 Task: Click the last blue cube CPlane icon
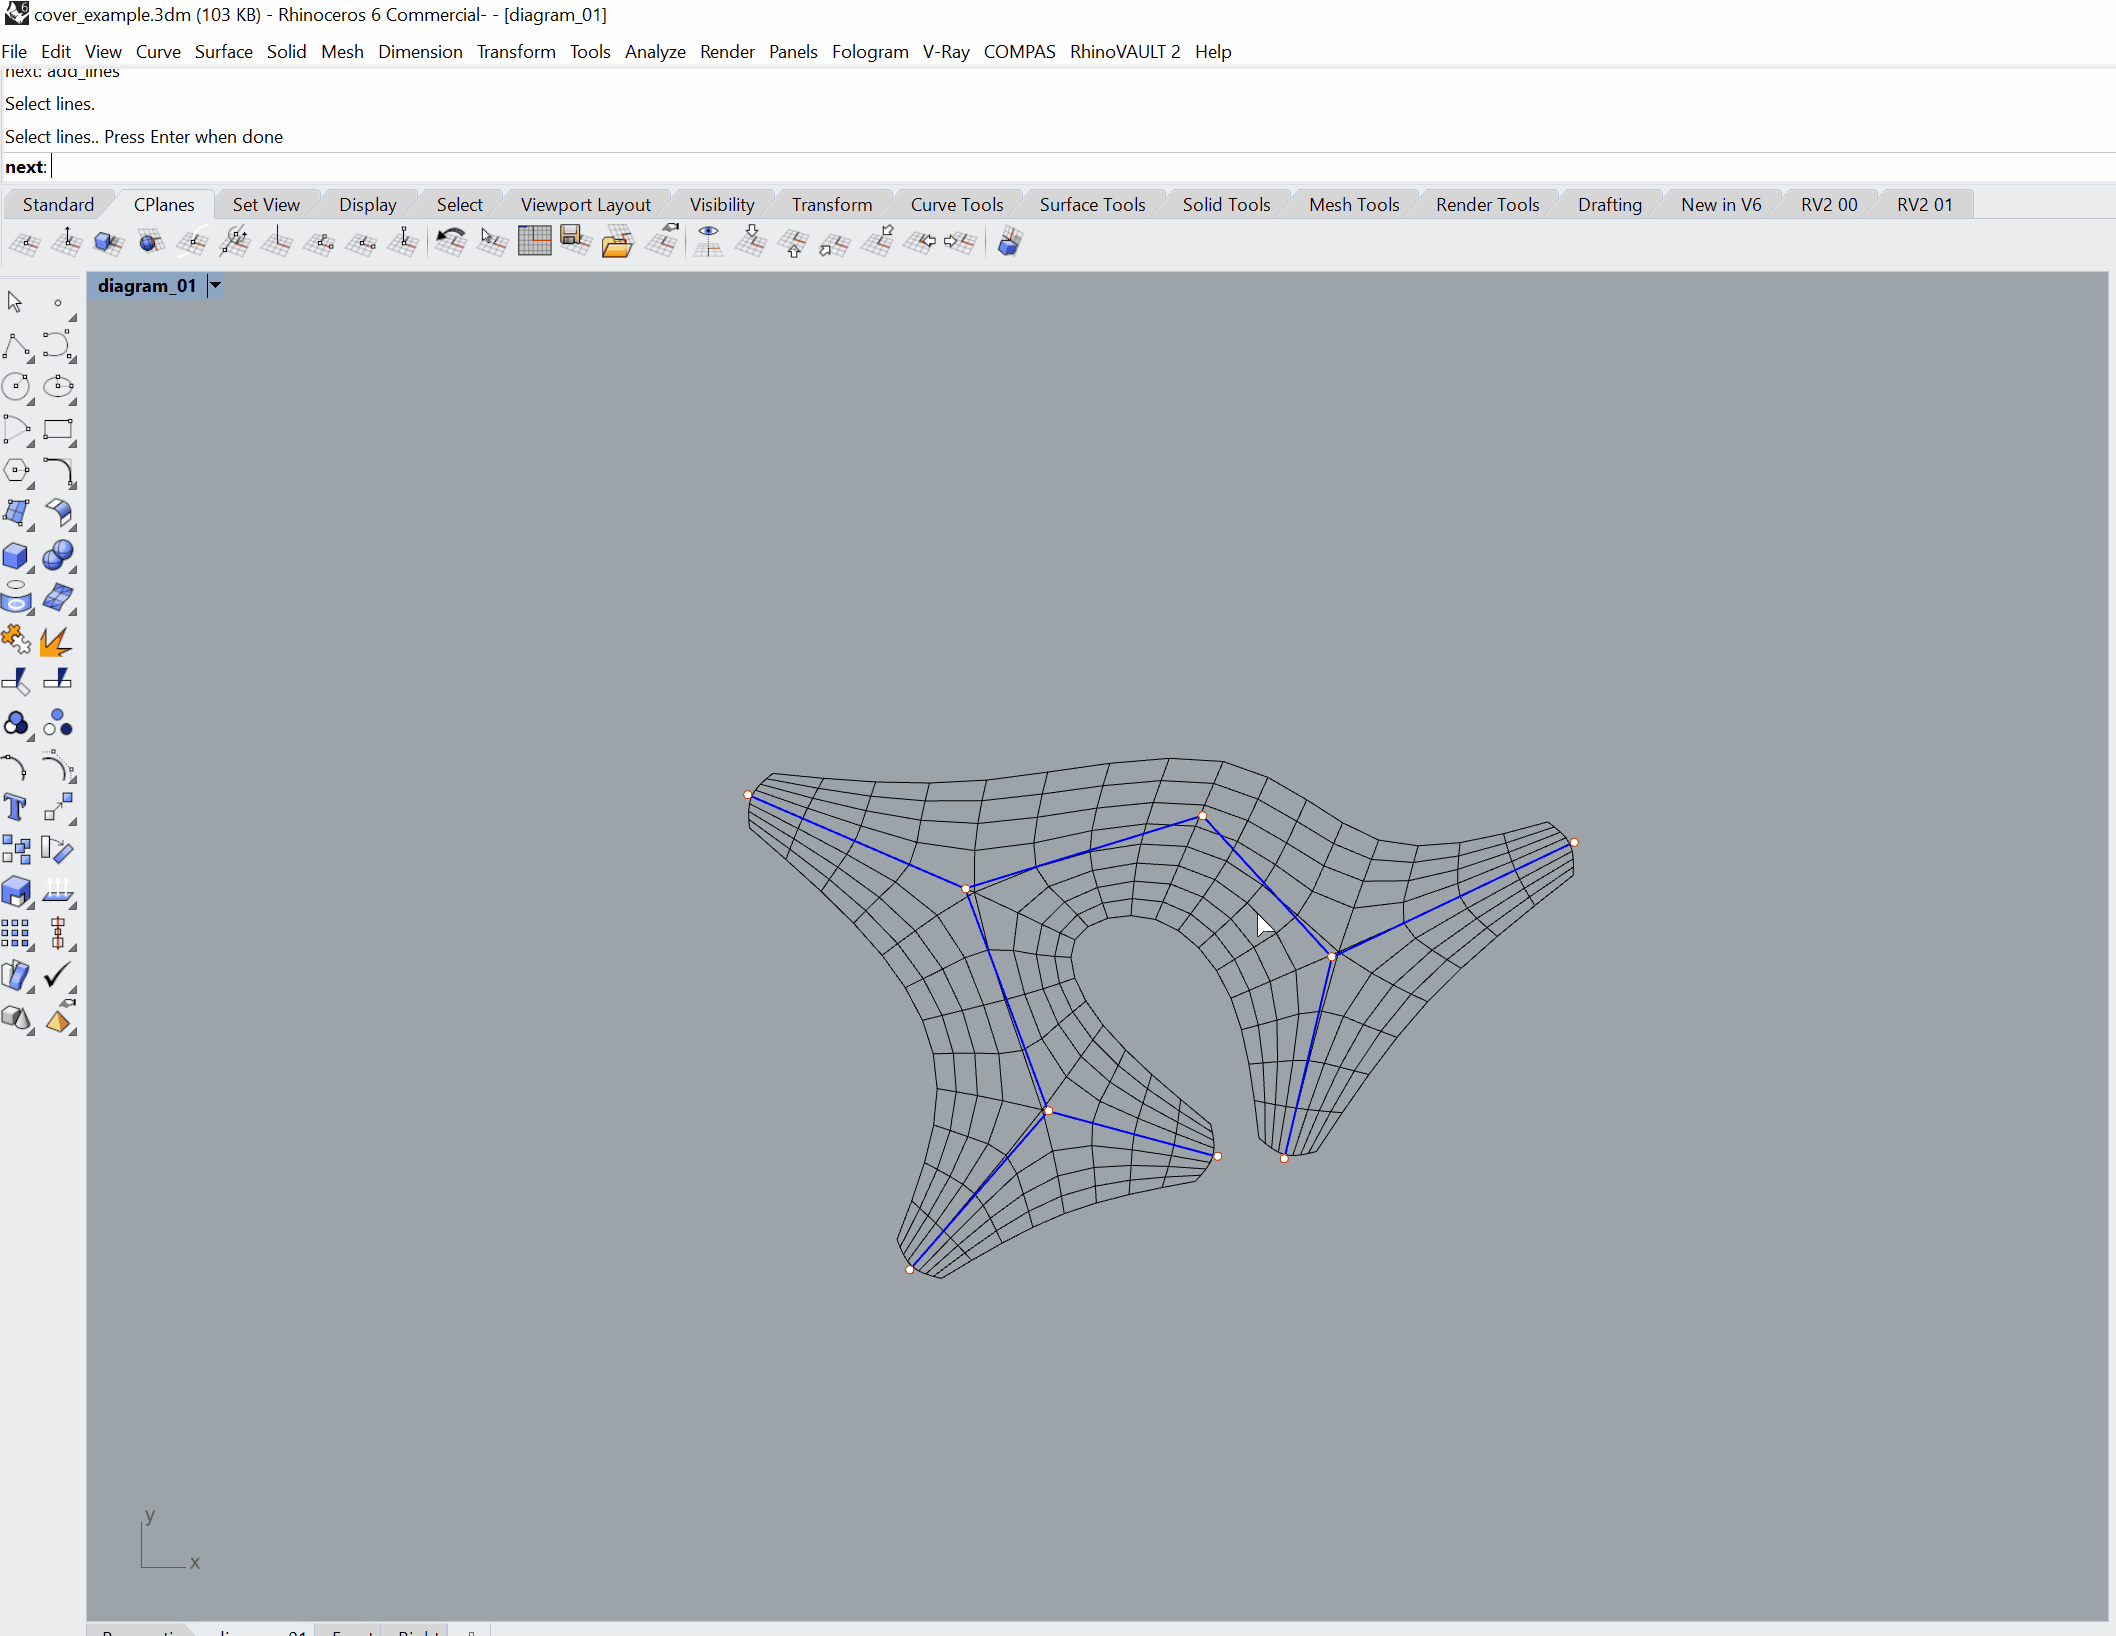[x=1010, y=242]
